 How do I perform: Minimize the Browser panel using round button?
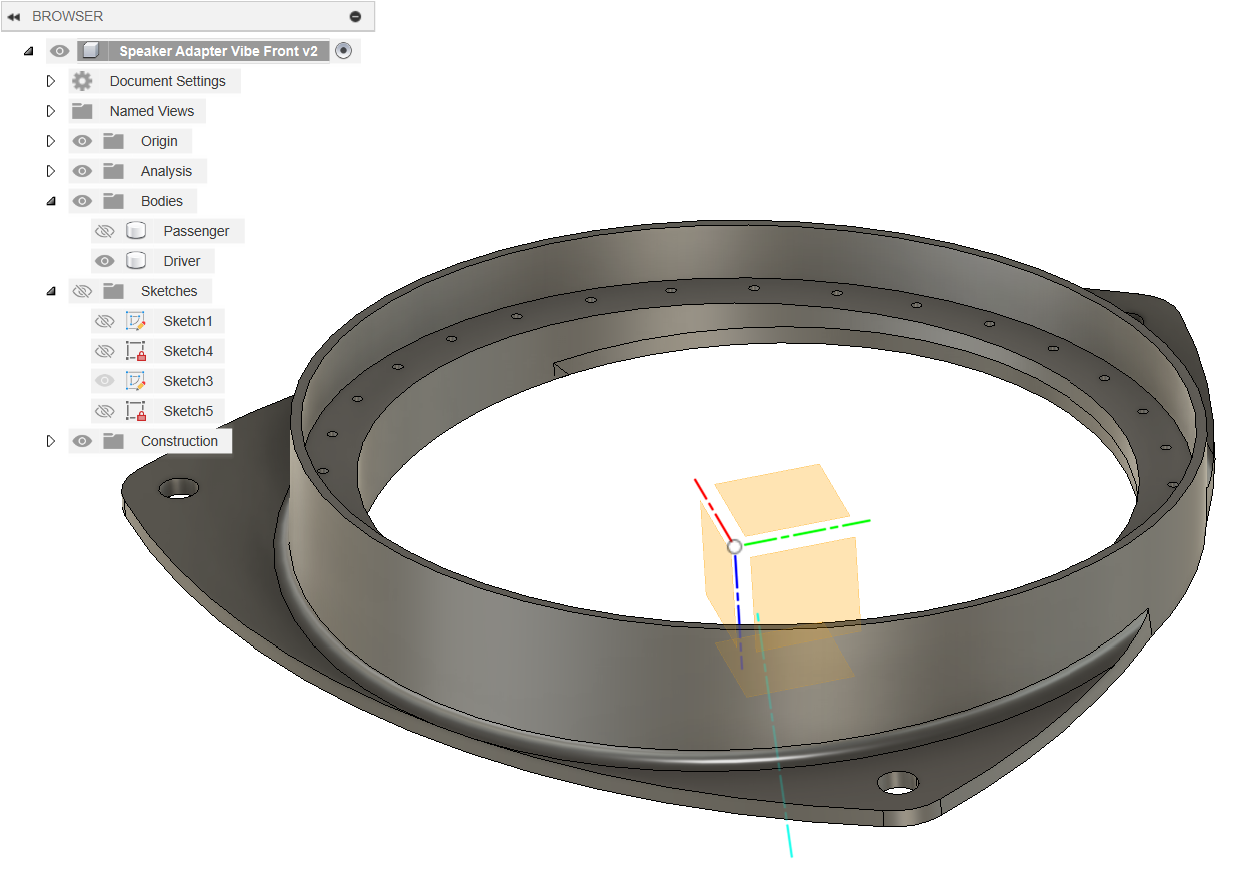click(x=355, y=17)
